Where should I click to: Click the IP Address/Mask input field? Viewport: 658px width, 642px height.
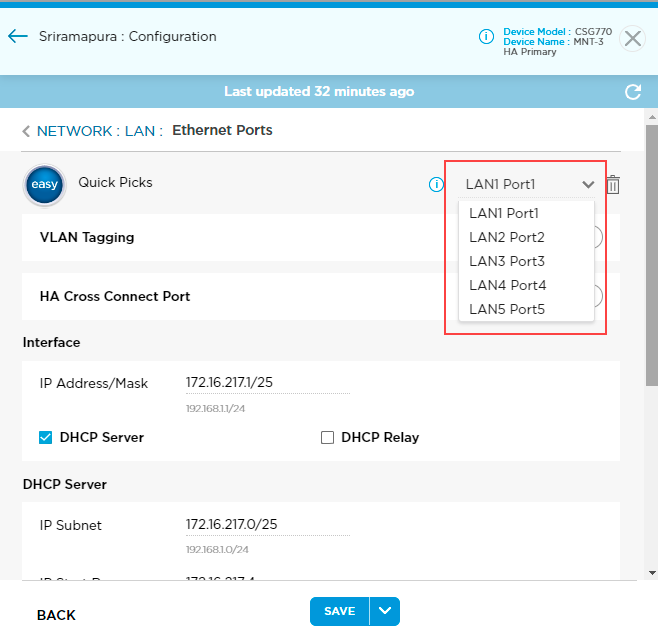(x=267, y=383)
